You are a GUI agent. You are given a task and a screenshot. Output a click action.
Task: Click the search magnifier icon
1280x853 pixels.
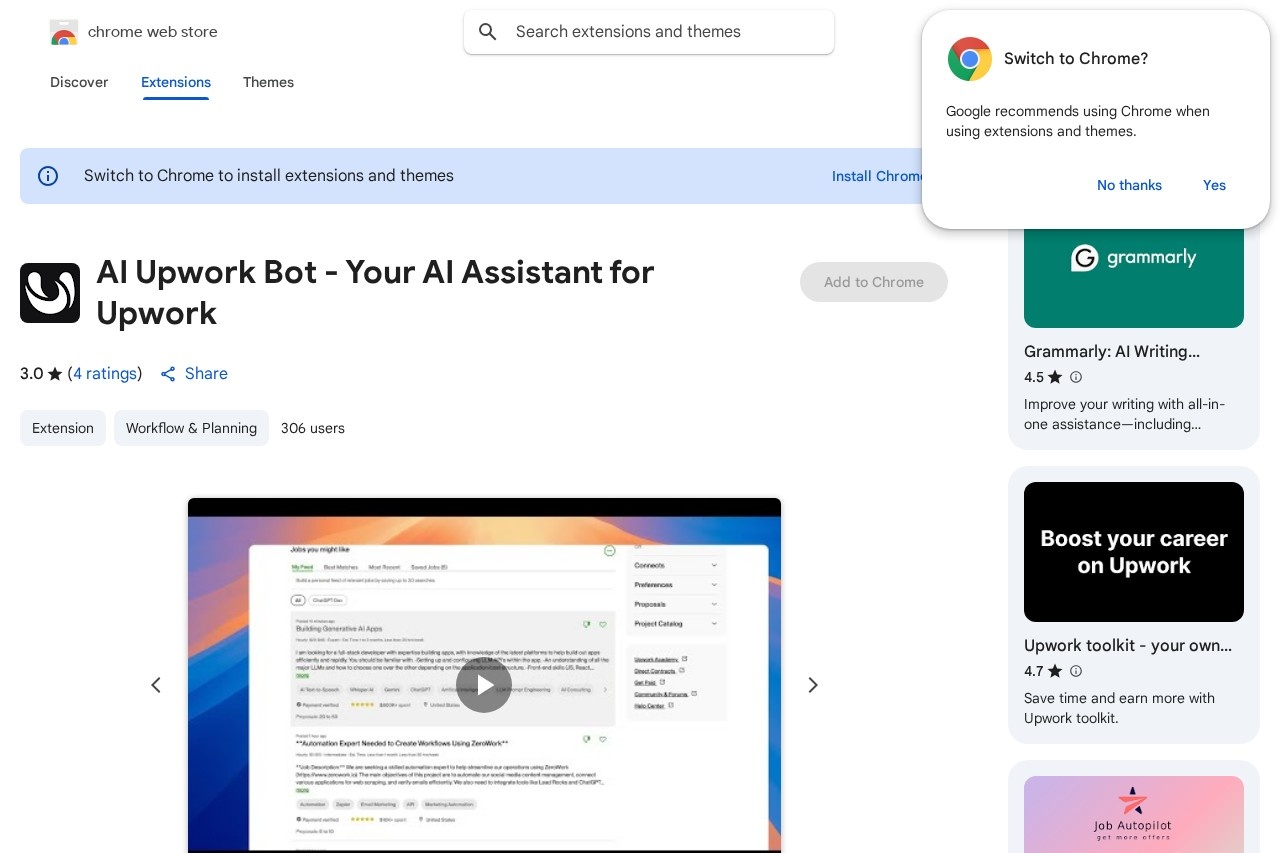pos(487,31)
